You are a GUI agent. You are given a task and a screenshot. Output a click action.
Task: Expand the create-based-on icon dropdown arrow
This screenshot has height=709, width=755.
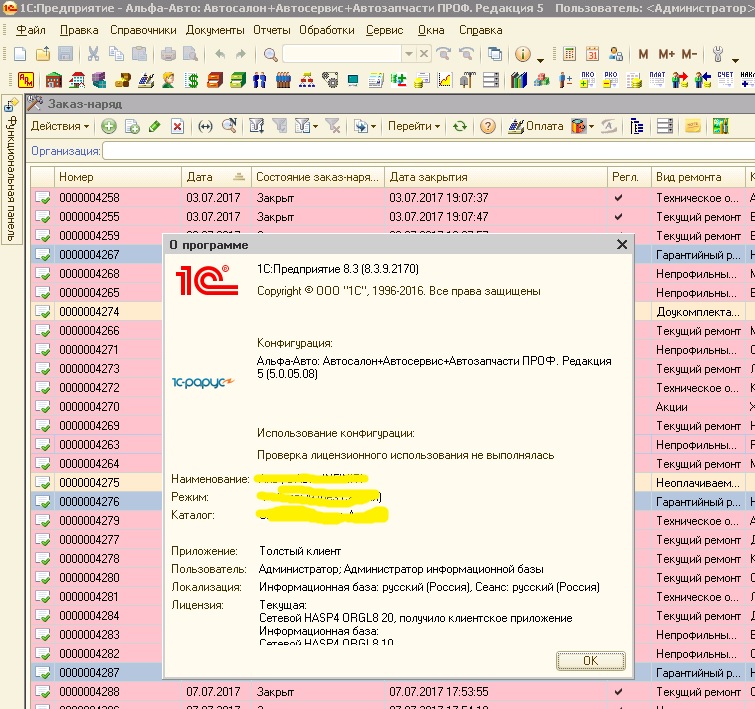coord(373,127)
